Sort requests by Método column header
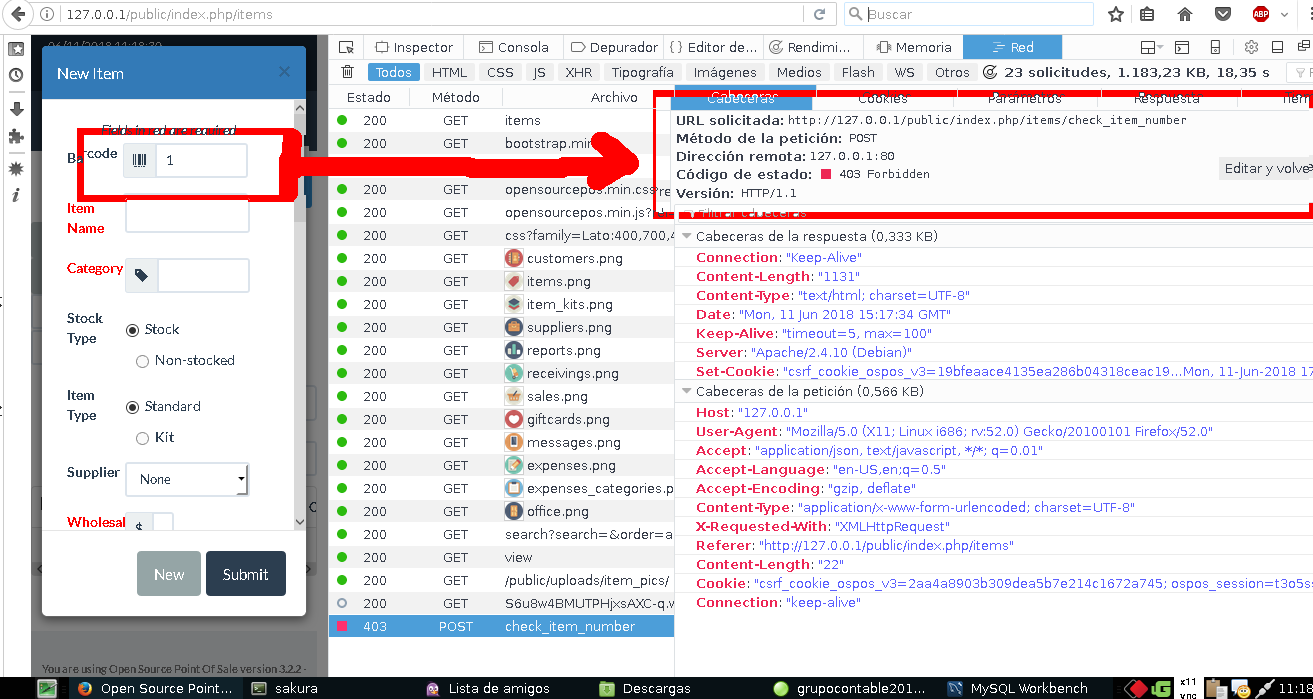 pos(456,97)
